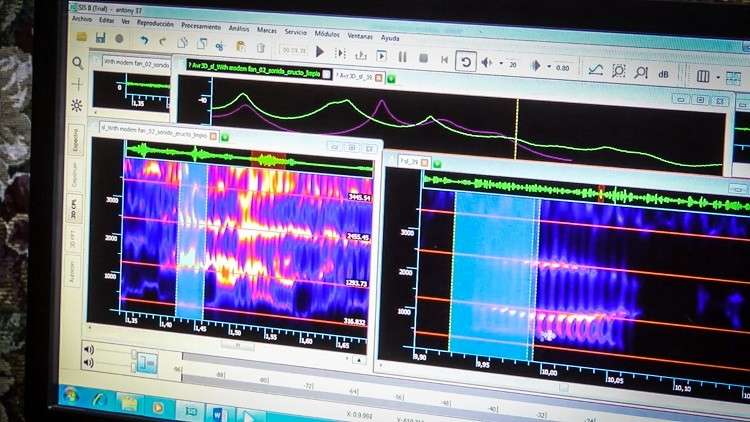Viewport: 750px width, 422px height.
Task: Open Word from the Windows taskbar
Action: point(216,412)
